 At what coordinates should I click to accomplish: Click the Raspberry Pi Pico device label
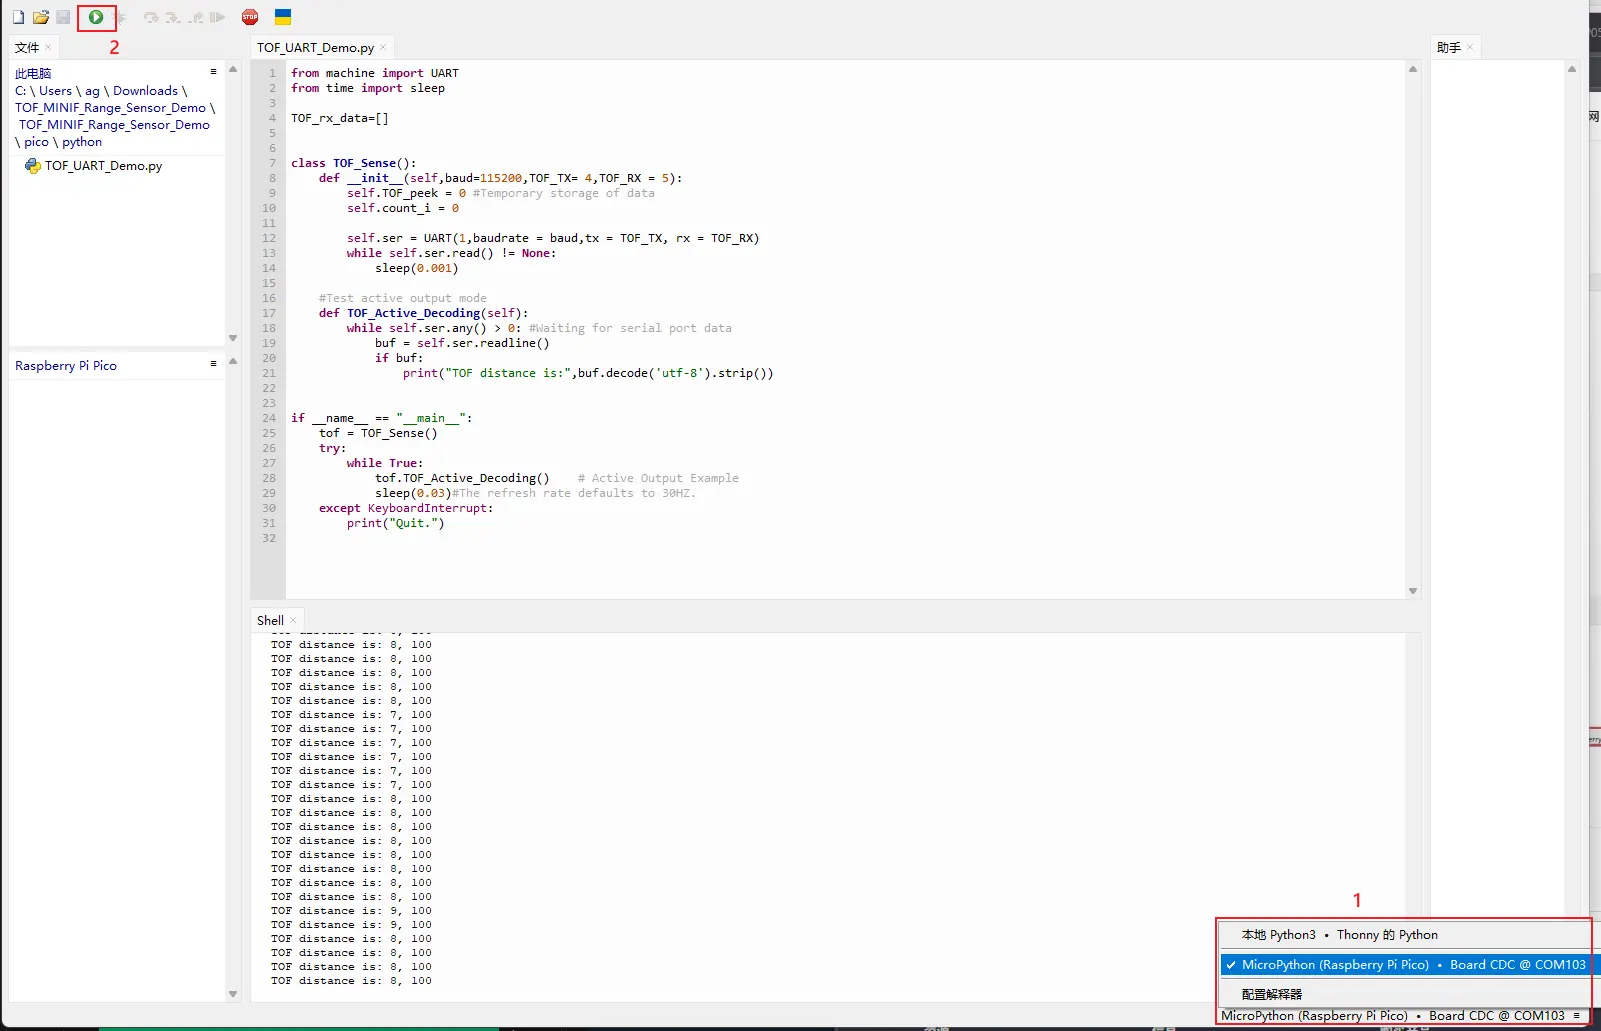point(66,365)
